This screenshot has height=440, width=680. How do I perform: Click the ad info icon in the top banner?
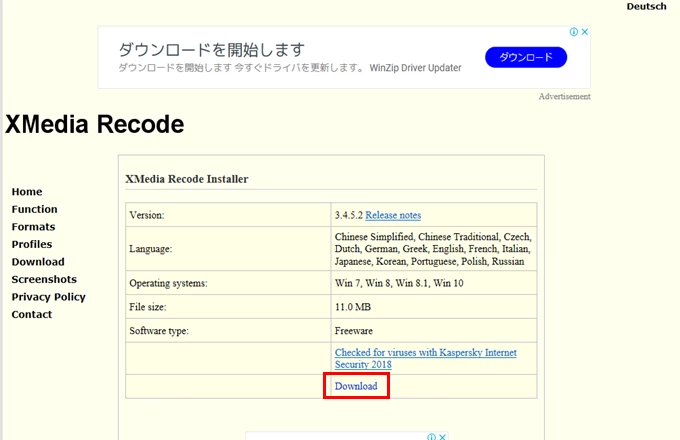(x=574, y=32)
